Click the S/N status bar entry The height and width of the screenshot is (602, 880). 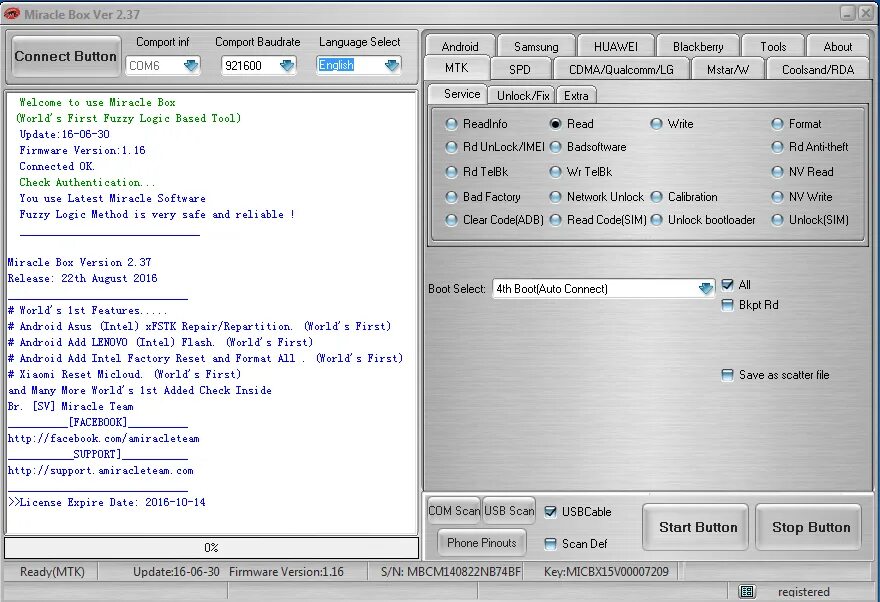tap(451, 572)
